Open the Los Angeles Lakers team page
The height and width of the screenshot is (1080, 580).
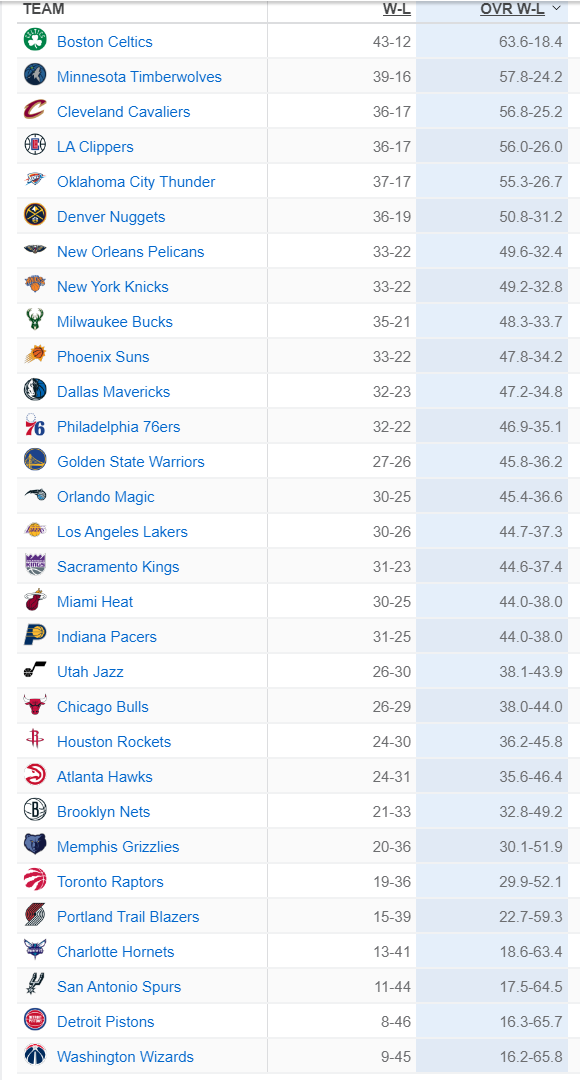(121, 532)
